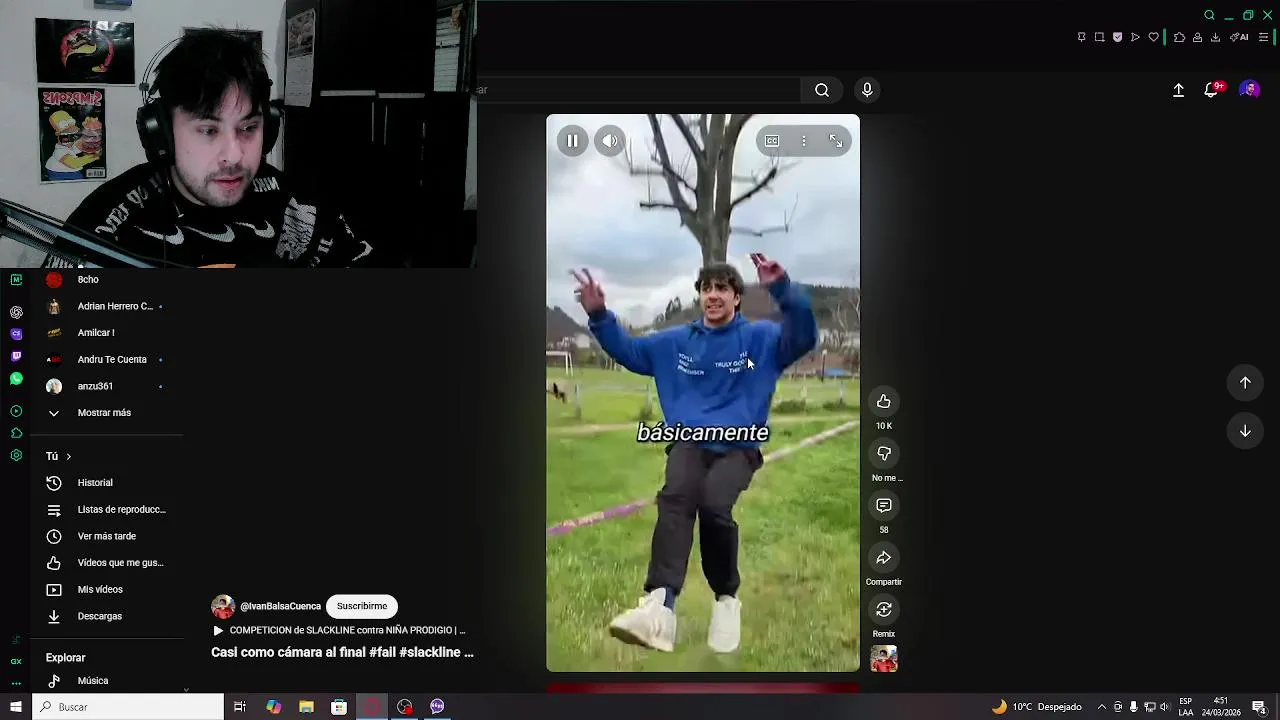The width and height of the screenshot is (1280, 720).
Task: Open Task View on the taskbar
Action: click(x=240, y=707)
